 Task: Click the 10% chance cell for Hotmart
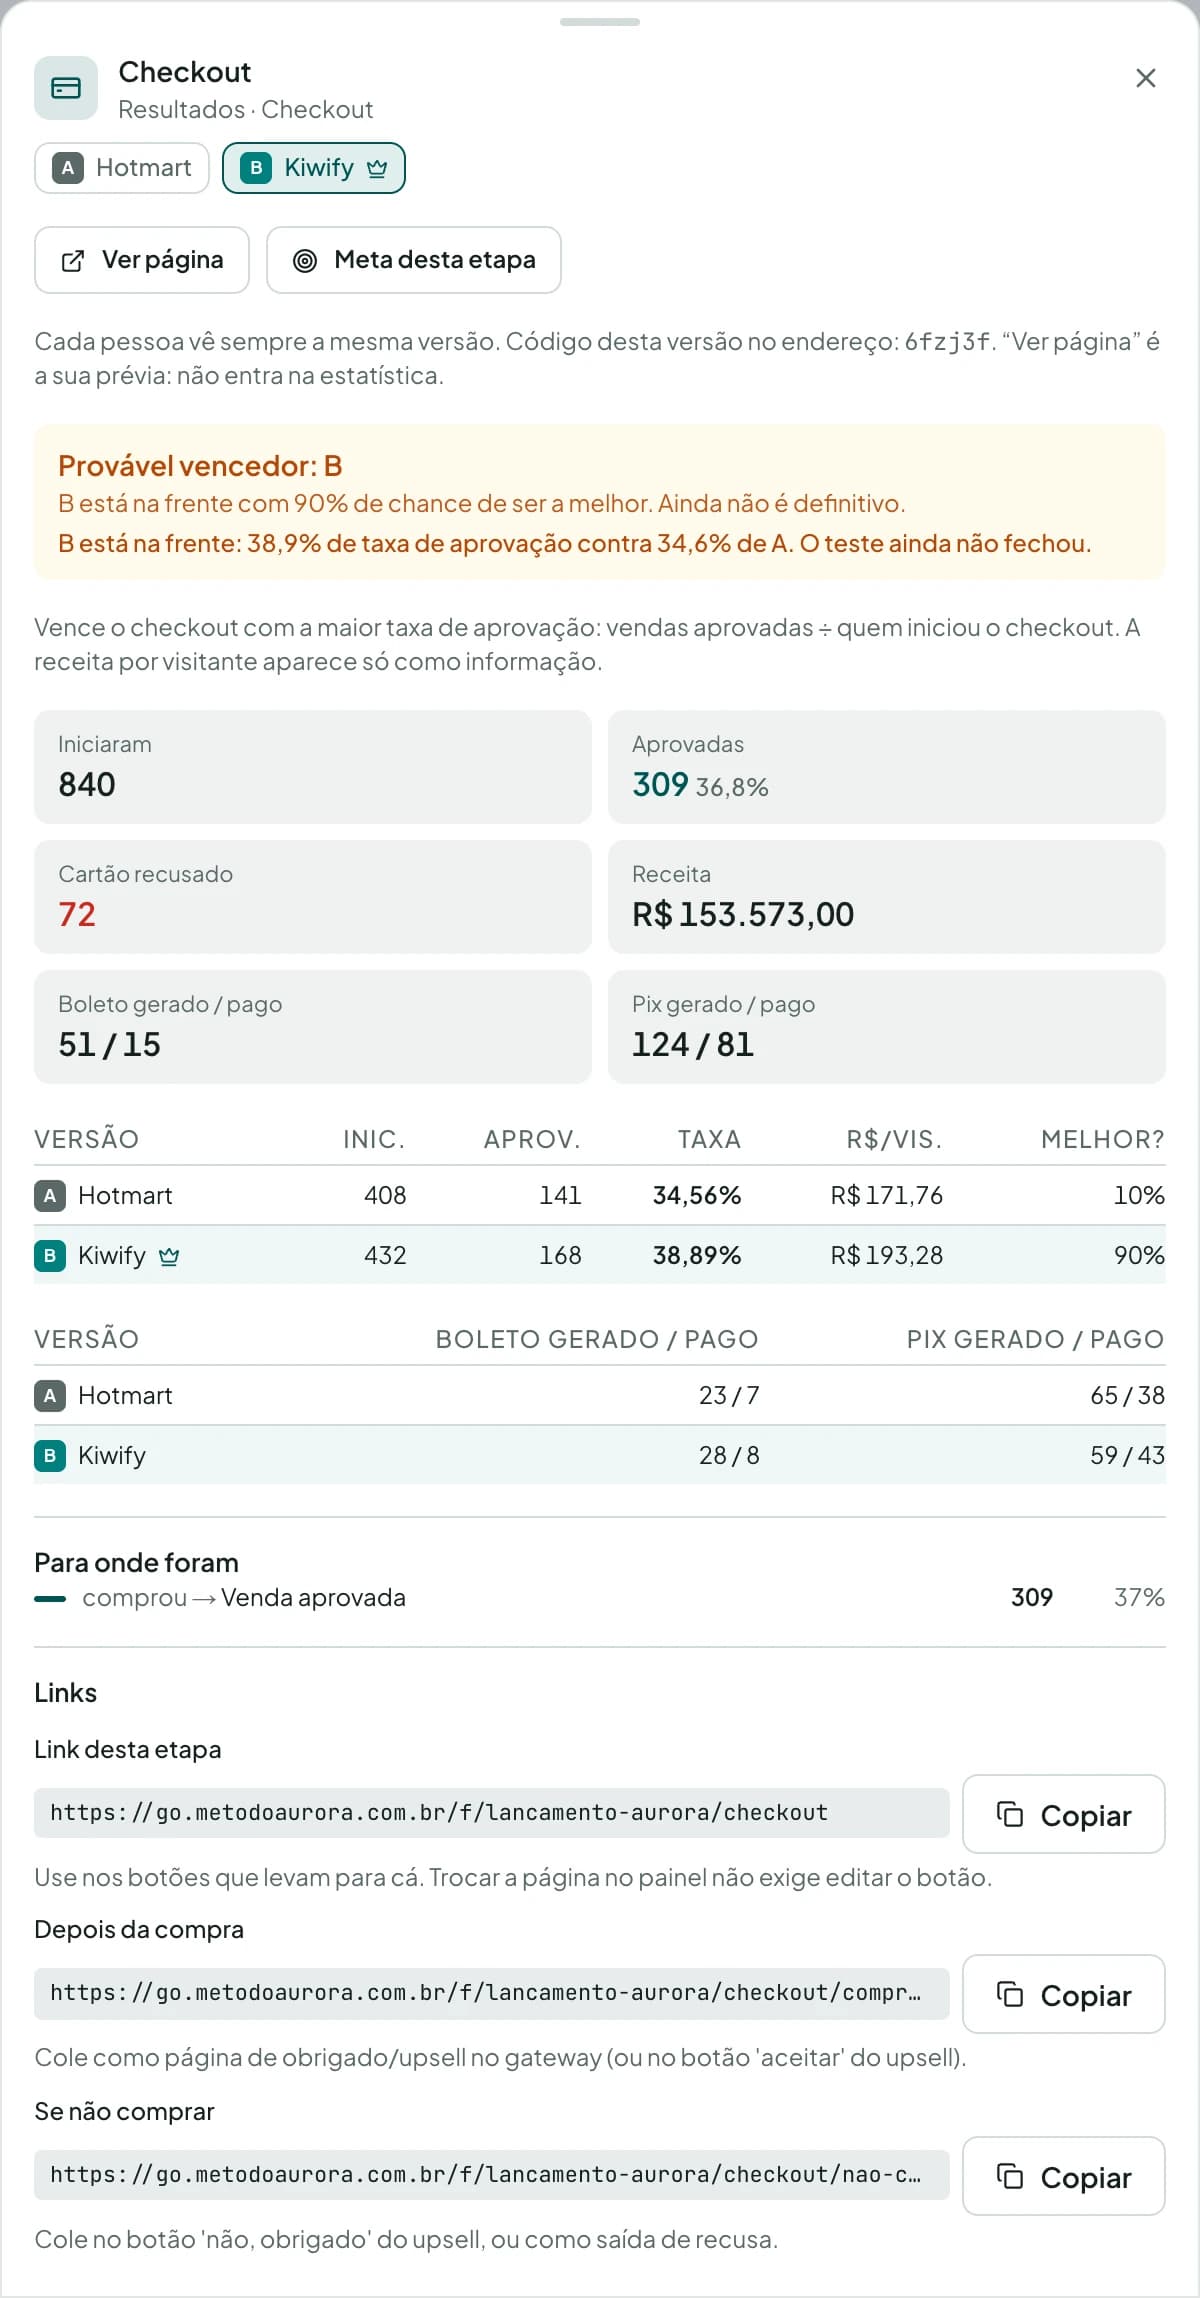point(1139,1196)
